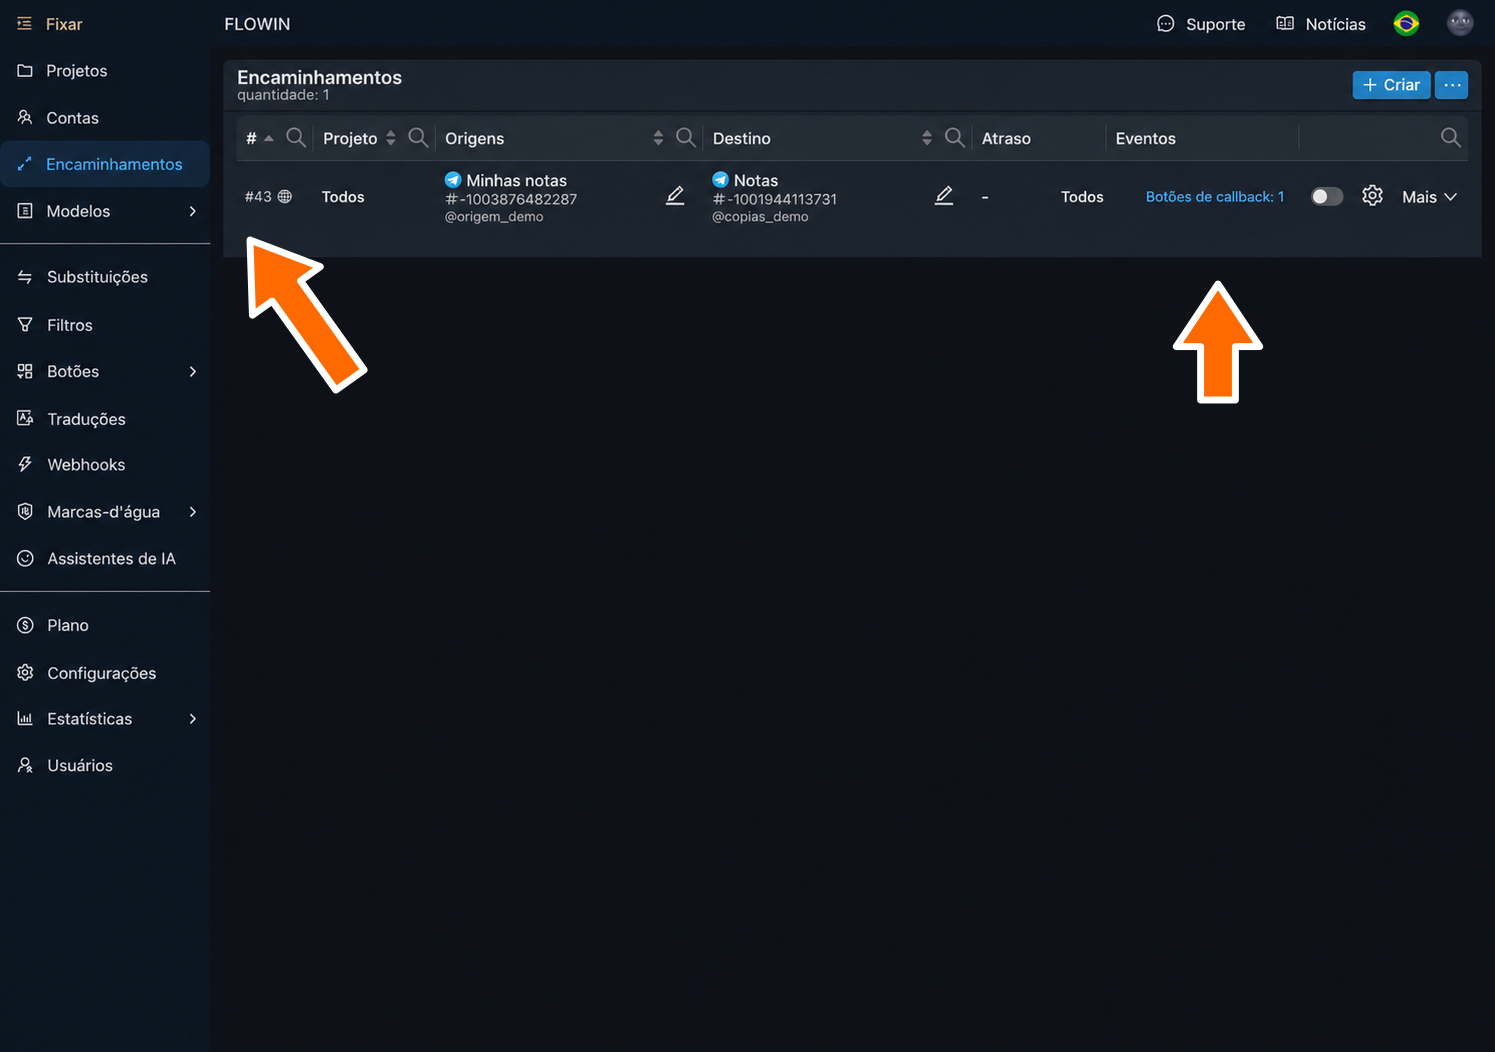Open the user avatar profile
The width and height of the screenshot is (1495, 1052).
[x=1460, y=23]
